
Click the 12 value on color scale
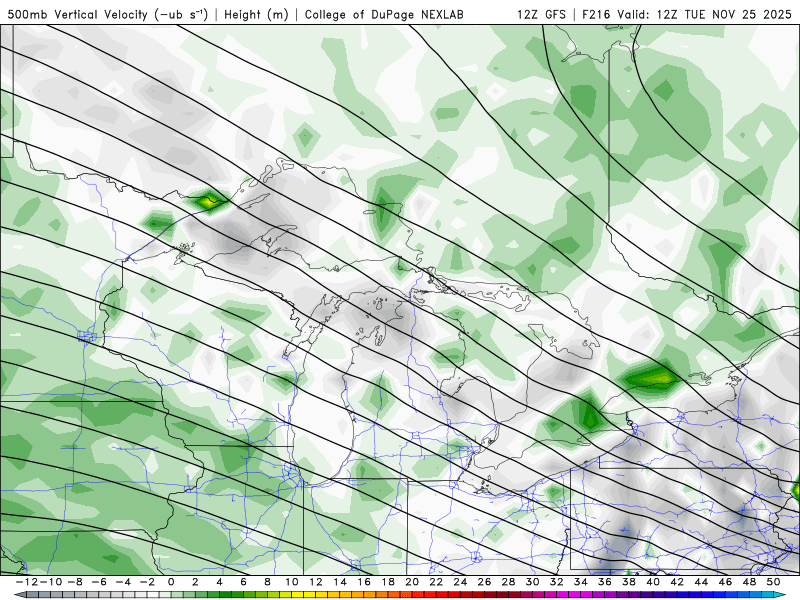(316, 582)
